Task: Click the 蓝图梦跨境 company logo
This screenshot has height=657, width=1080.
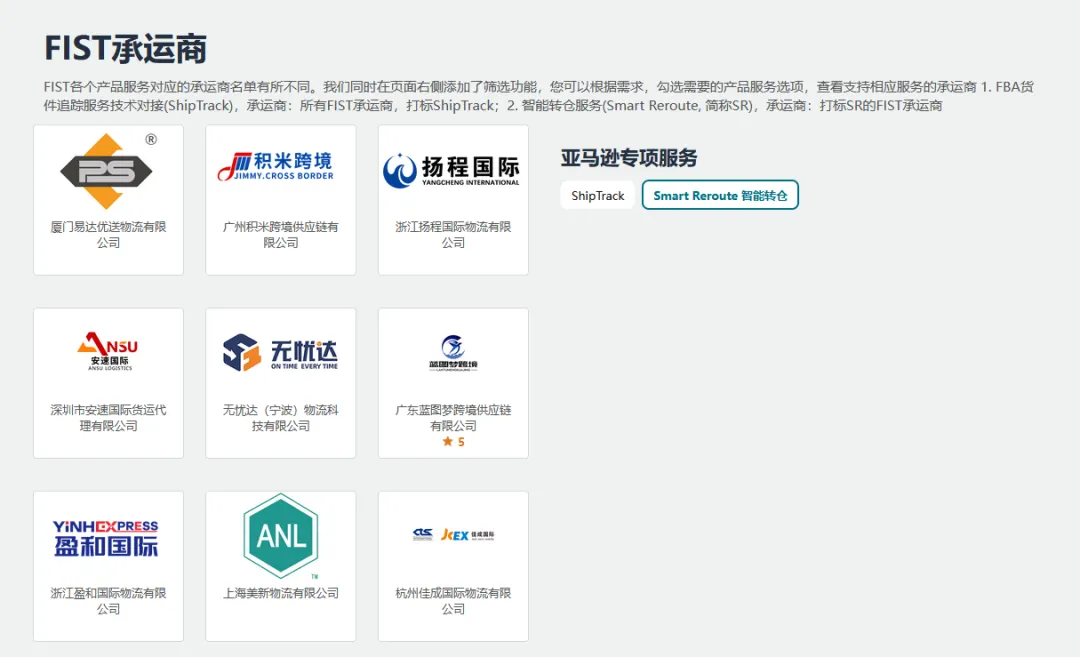Action: pos(453,352)
